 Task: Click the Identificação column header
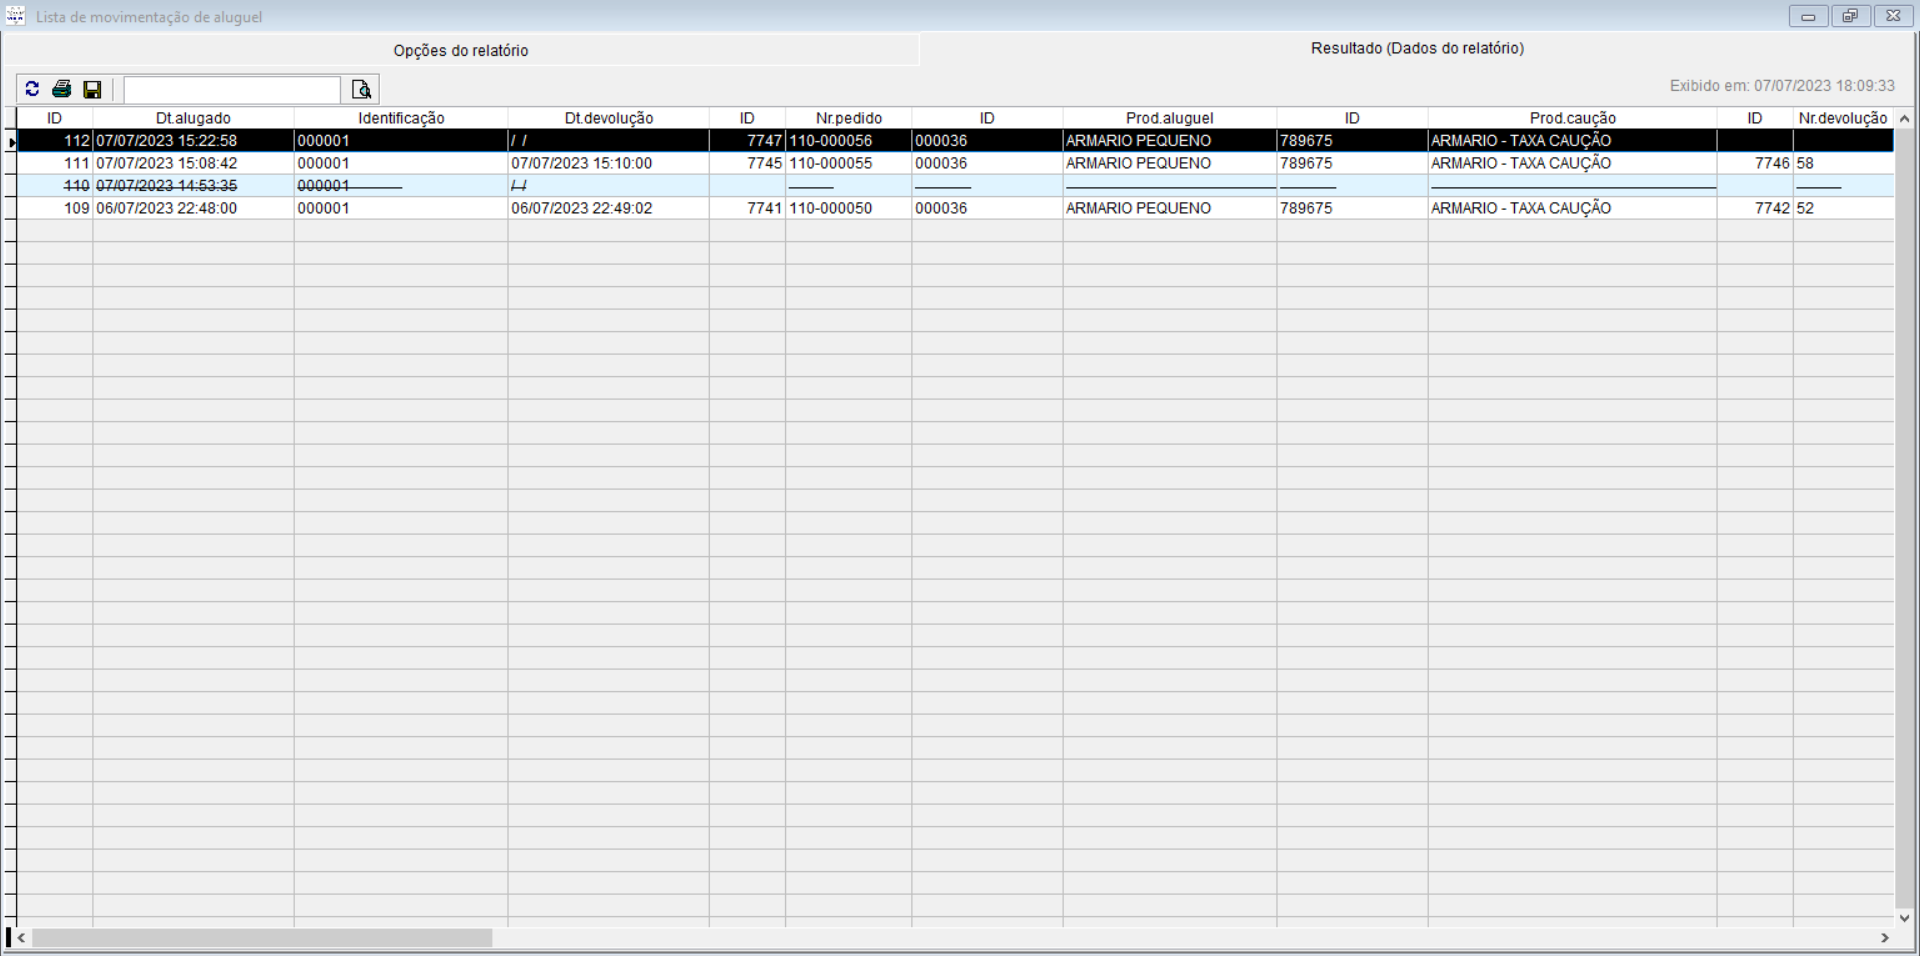401,118
